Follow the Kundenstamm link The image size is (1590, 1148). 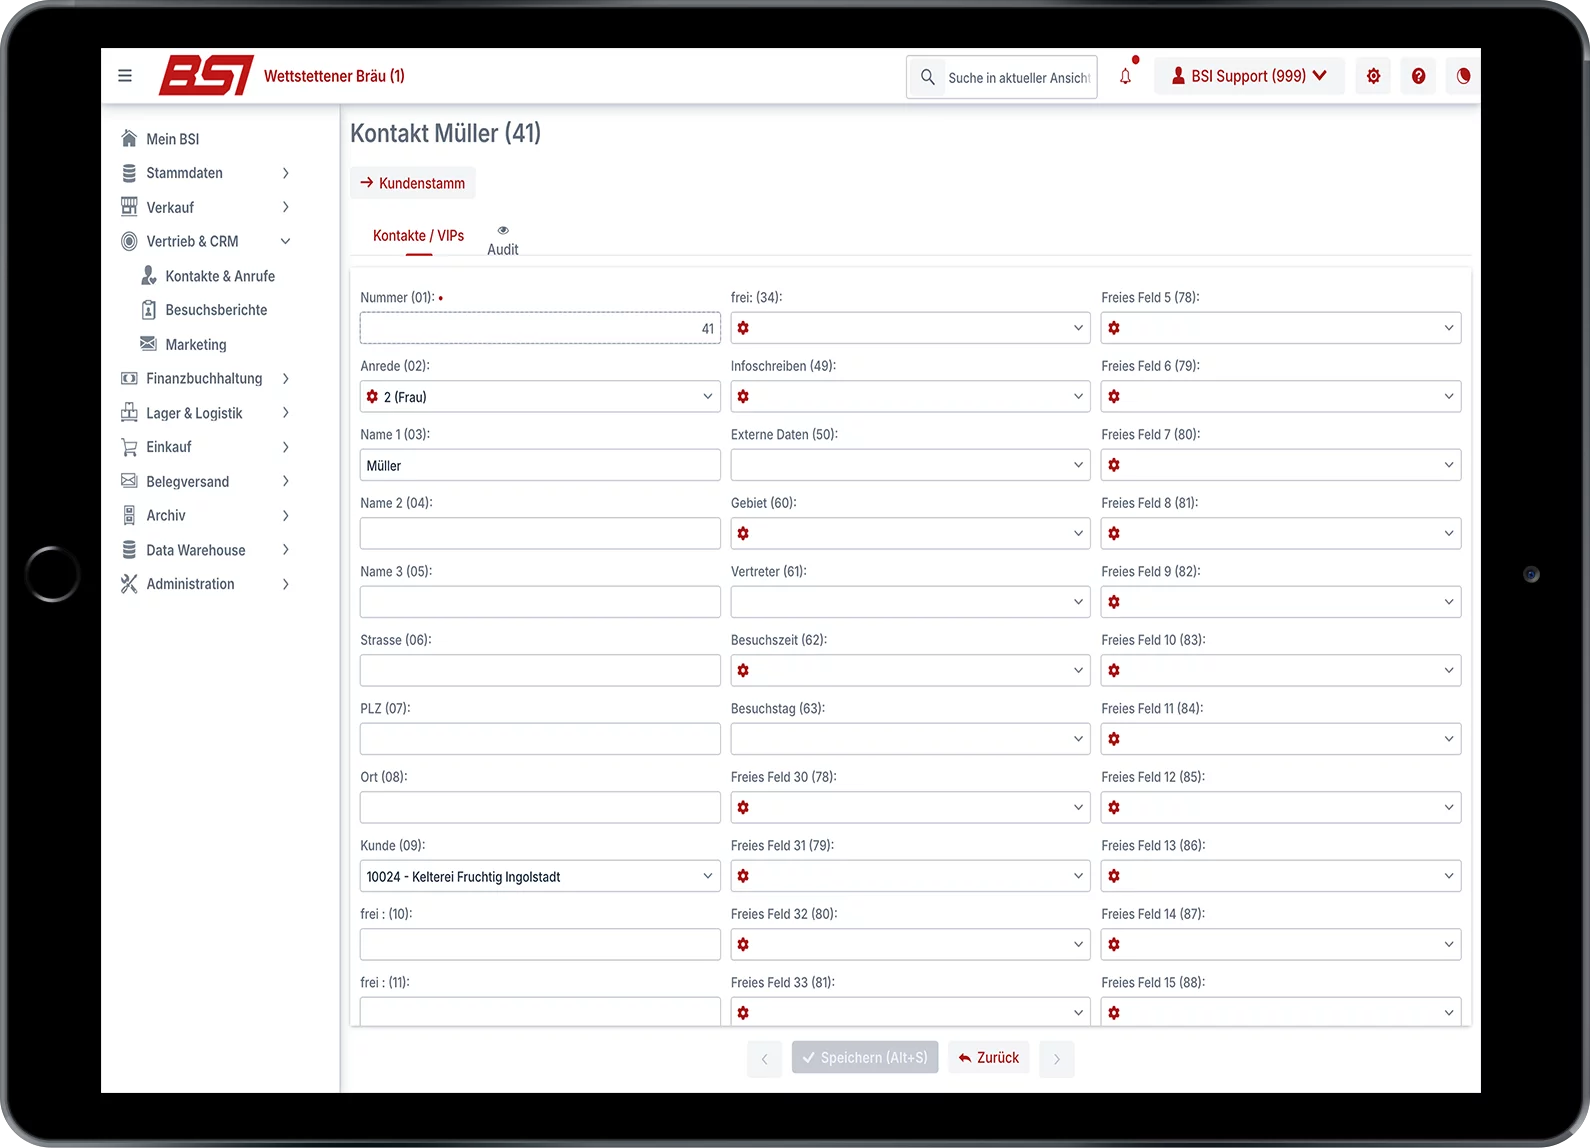[x=413, y=183]
